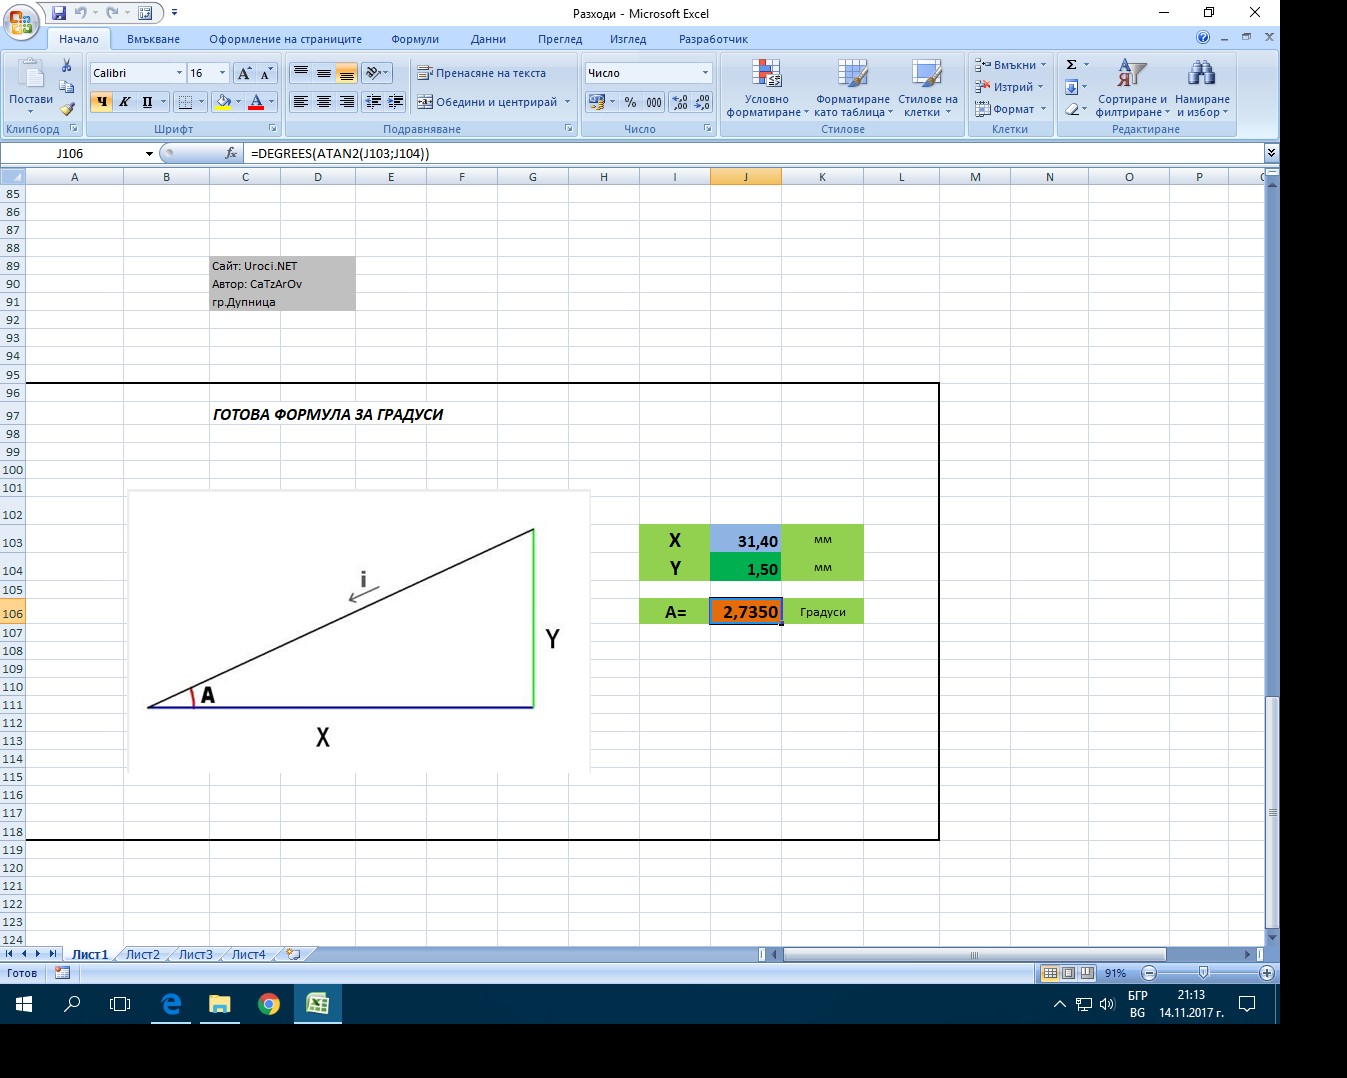Open the Формат cells dropdown
This screenshot has width=1347, height=1078.
[x=1010, y=109]
